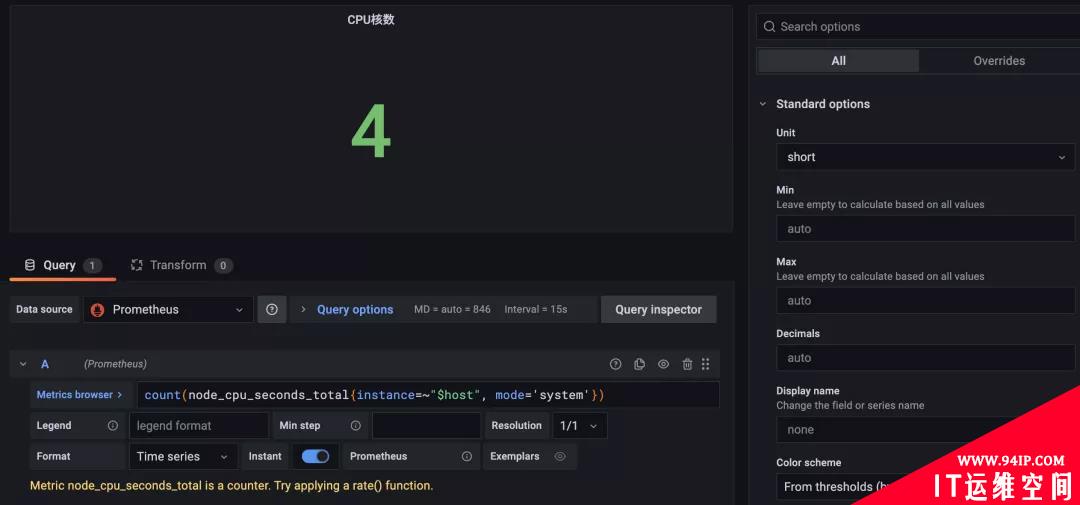
Task: Toggle query A visibility eye
Action: coord(663,364)
